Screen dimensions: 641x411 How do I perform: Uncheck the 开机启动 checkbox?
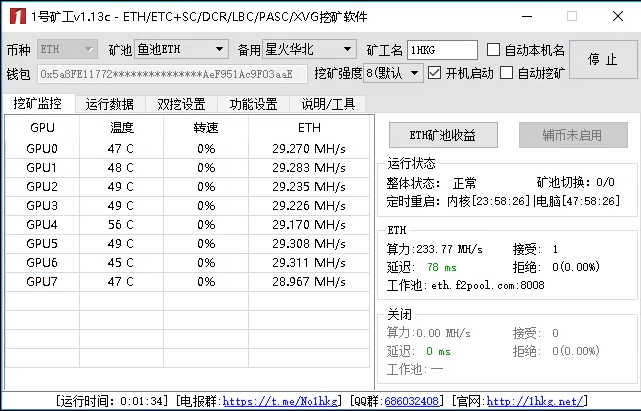[434, 73]
